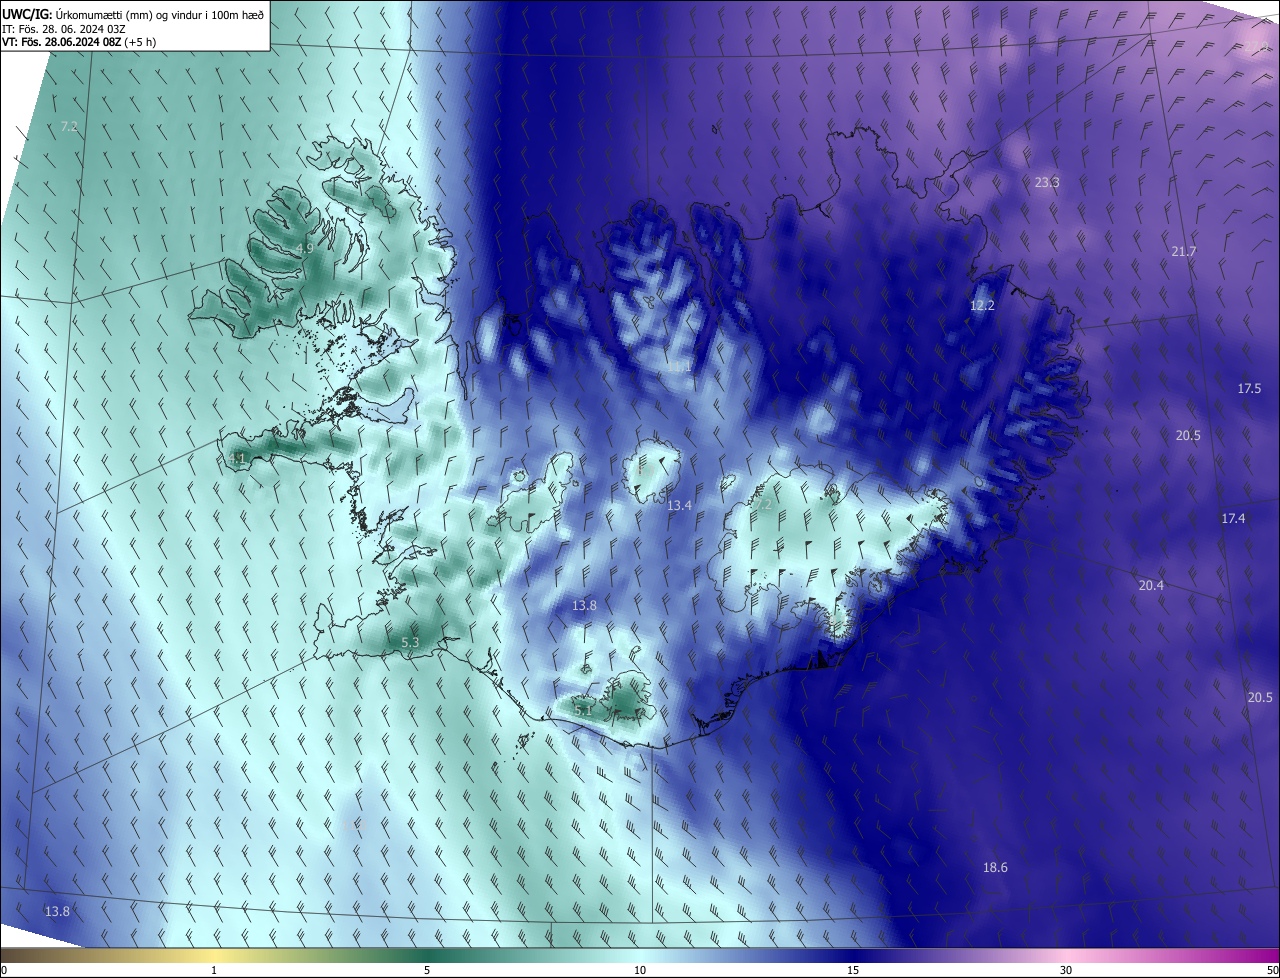Click the '0' tick label on the color scale
This screenshot has width=1280, height=978.
pyautogui.click(x=4, y=970)
